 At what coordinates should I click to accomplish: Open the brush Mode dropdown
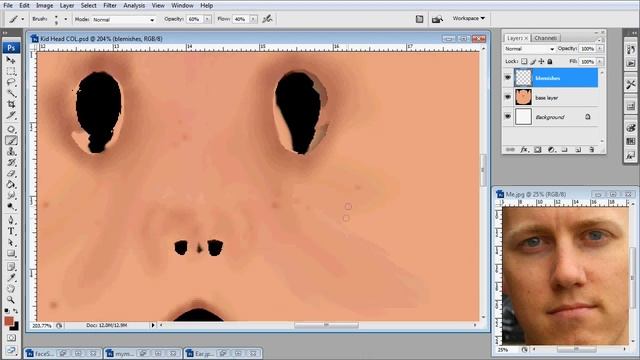coord(123,19)
